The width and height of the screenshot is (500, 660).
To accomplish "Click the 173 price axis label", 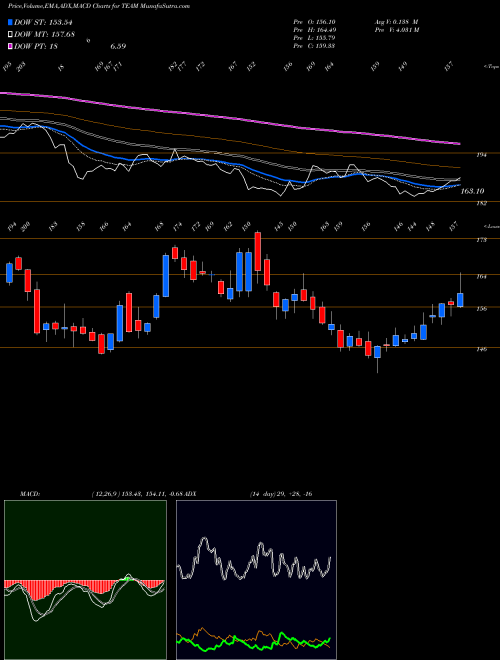I will (x=482, y=240).
